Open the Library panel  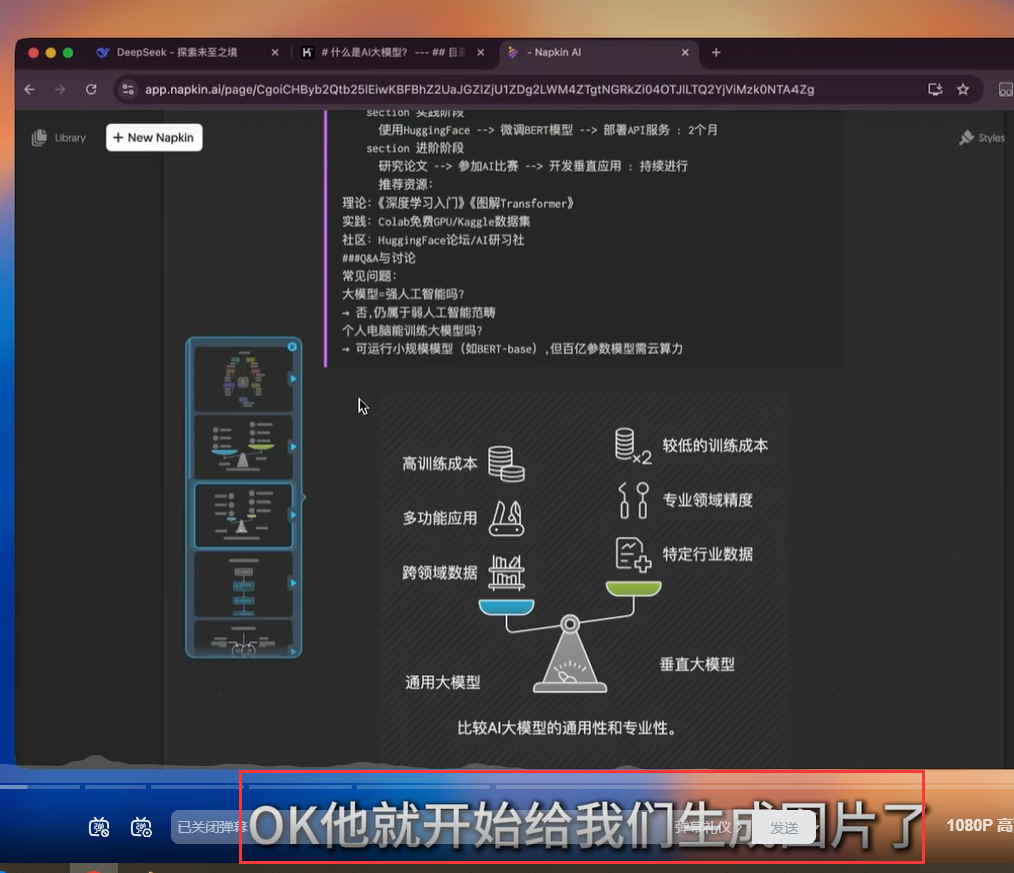pyautogui.click(x=59, y=138)
